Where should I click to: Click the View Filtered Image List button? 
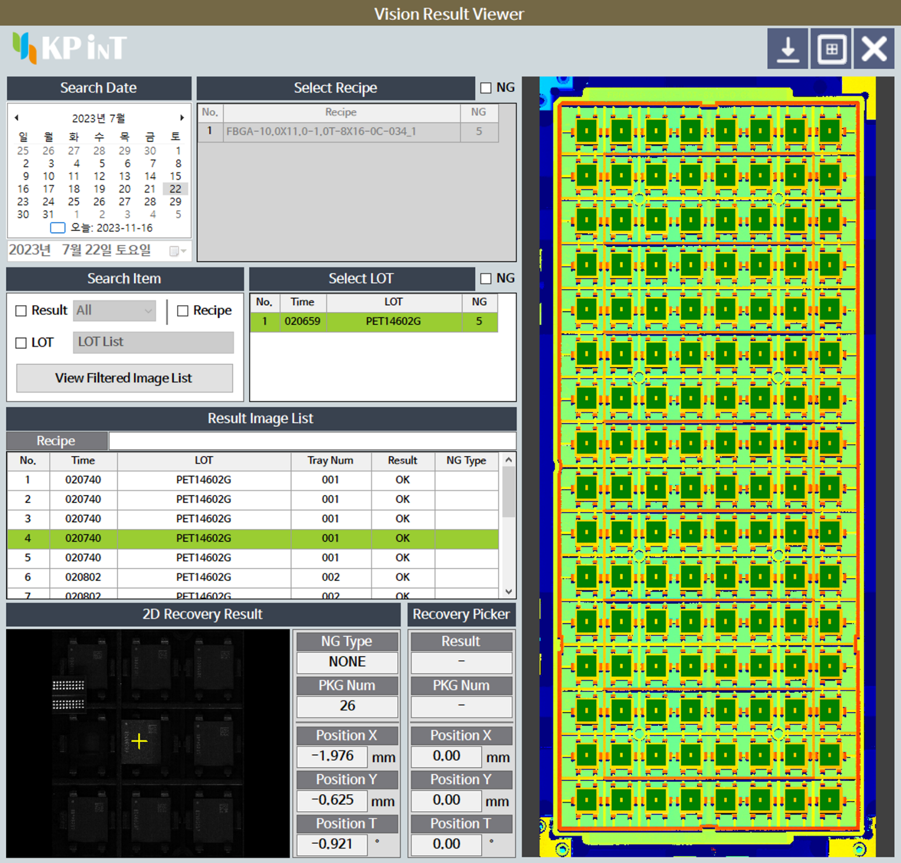coord(123,378)
